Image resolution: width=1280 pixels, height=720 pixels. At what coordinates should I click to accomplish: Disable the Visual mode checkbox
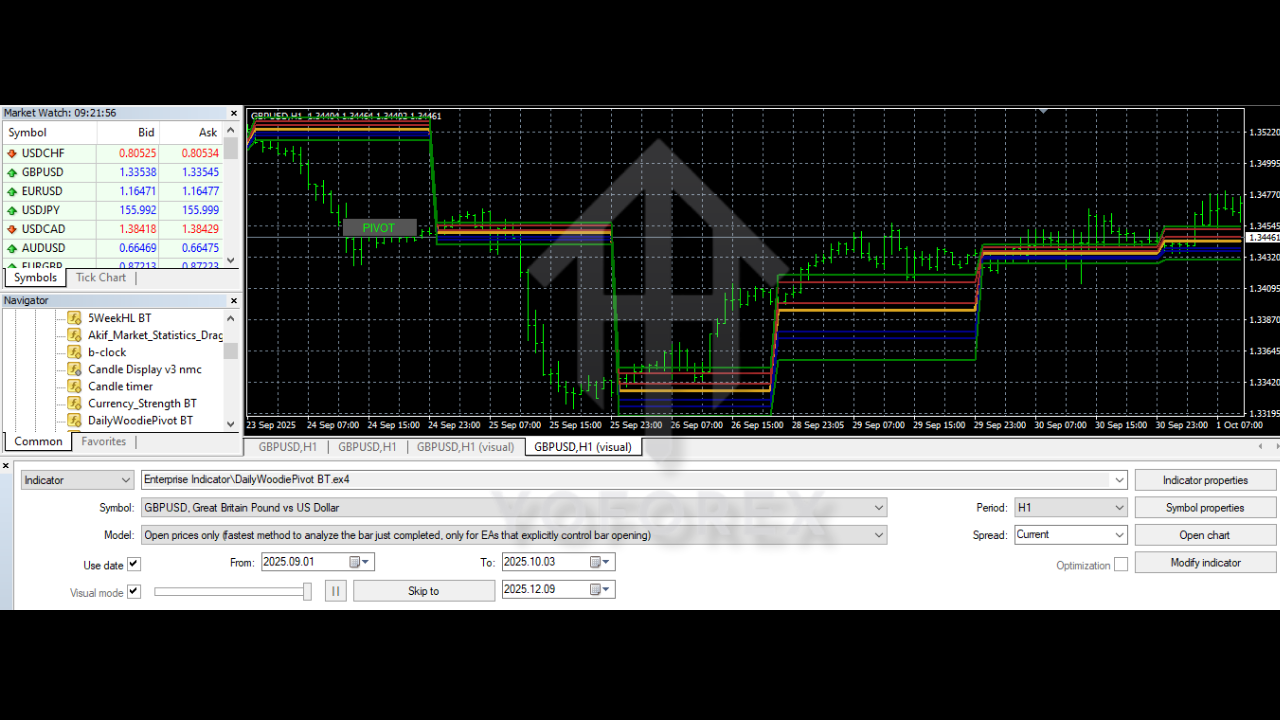pos(135,591)
